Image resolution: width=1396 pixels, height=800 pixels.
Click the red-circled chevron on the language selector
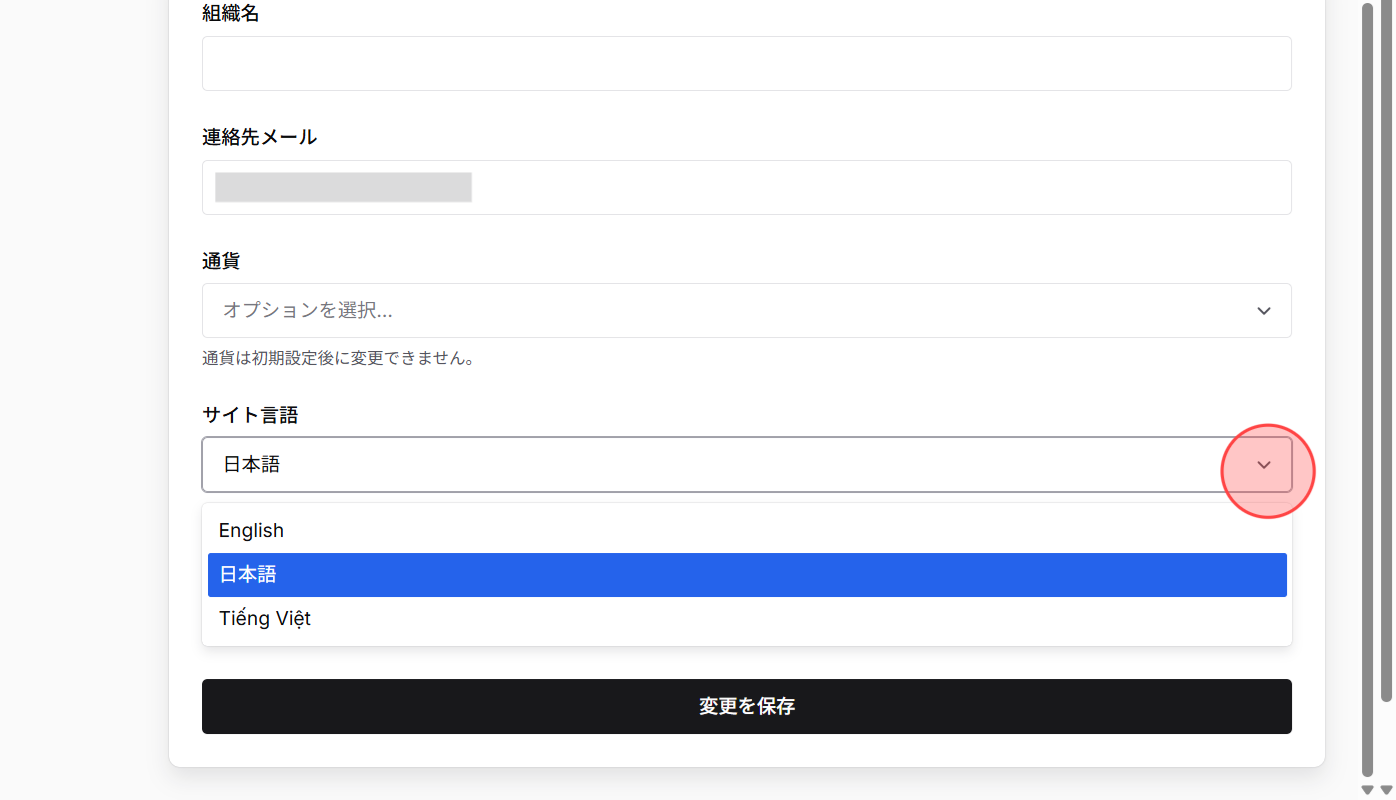click(x=1263, y=464)
